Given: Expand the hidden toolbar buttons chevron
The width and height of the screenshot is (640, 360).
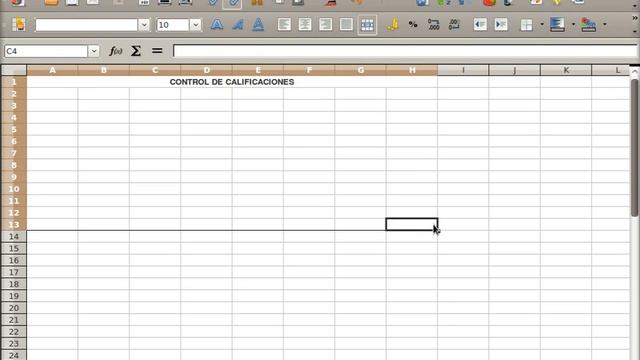Looking at the screenshot, I should pos(635,18).
